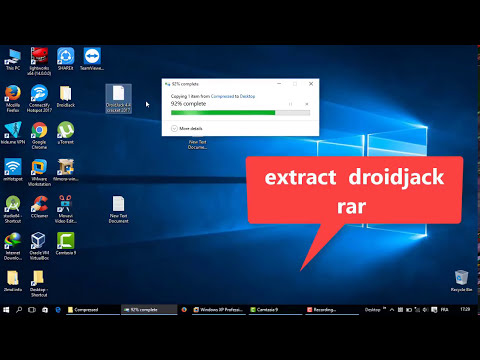Open uTorrent desktop shortcut
The image size is (480, 360).
click(66, 133)
